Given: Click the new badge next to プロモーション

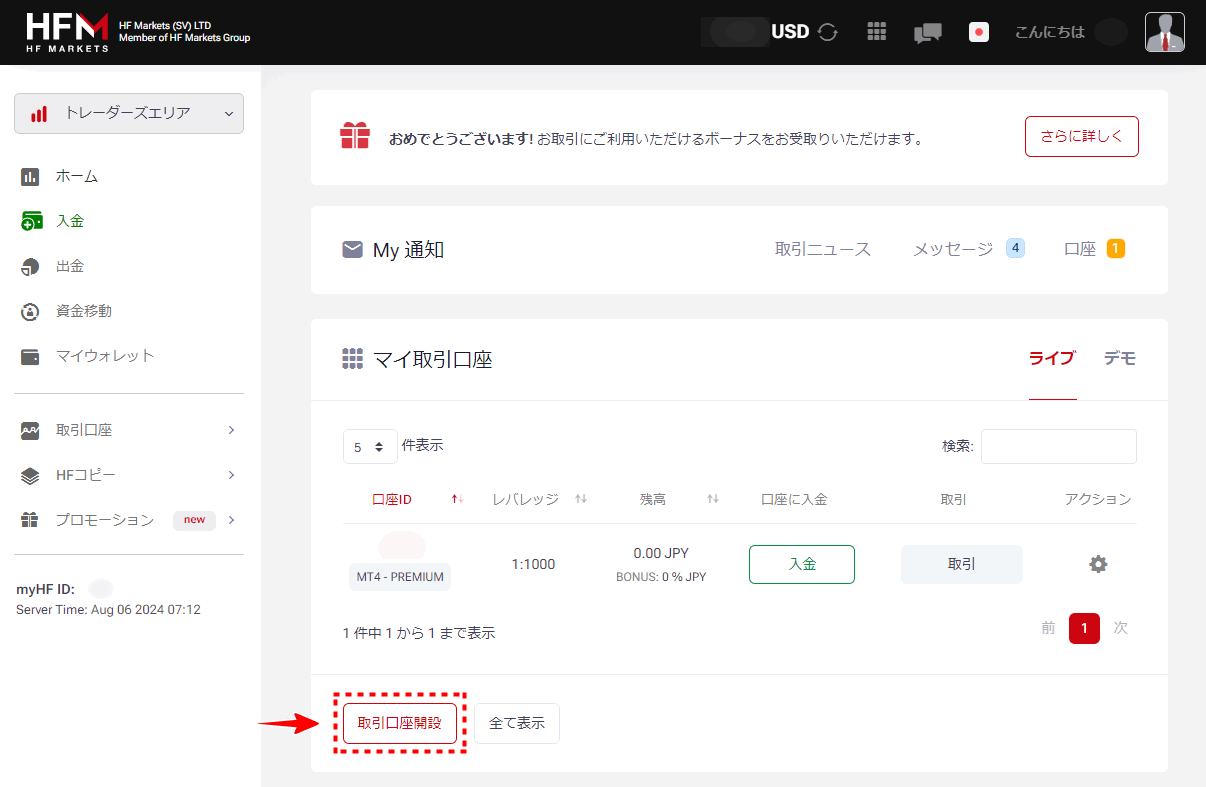Looking at the screenshot, I should [194, 520].
